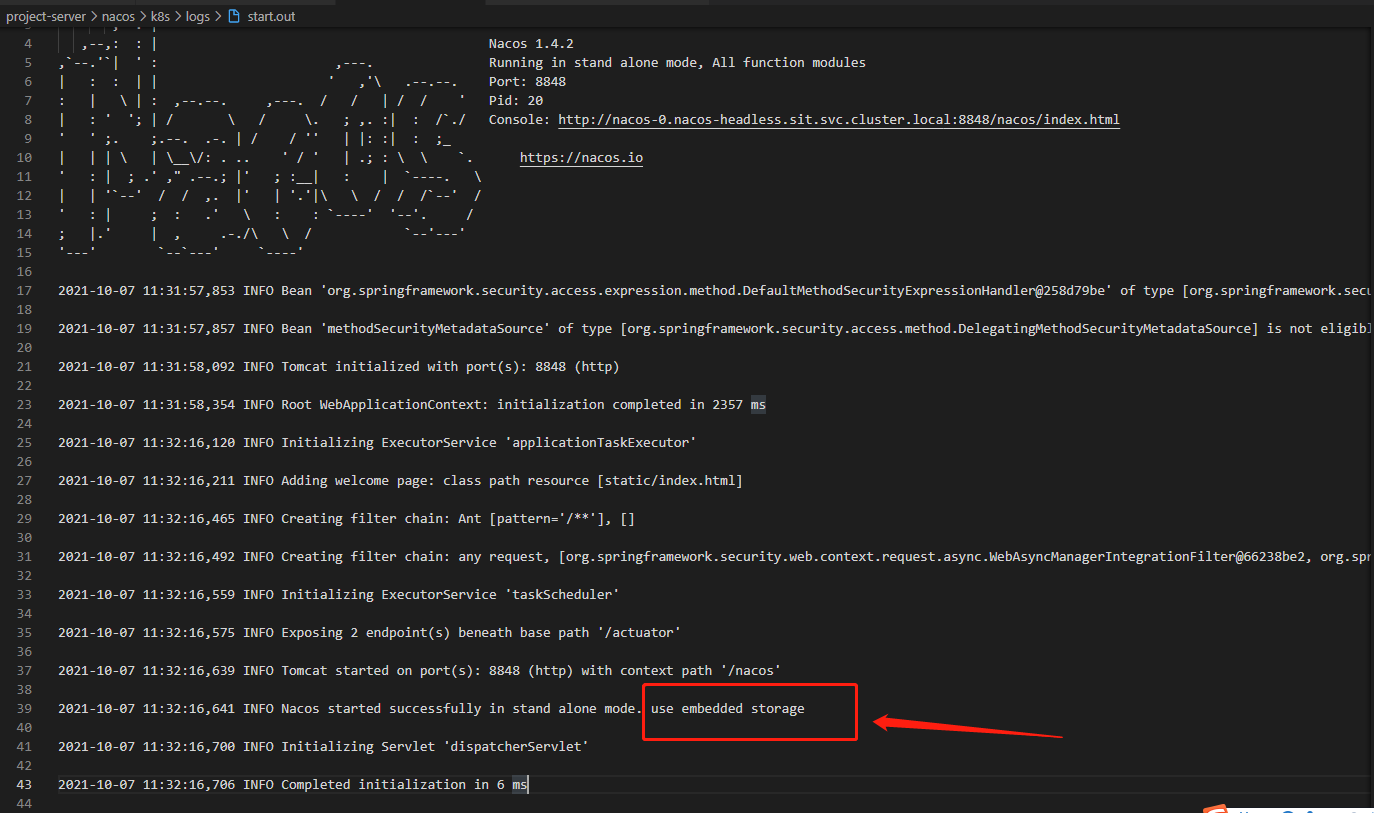Click the DefaultMethodSecurityExpressionHandler log line
Viewport: 1374px width, 813px height.
tap(715, 291)
